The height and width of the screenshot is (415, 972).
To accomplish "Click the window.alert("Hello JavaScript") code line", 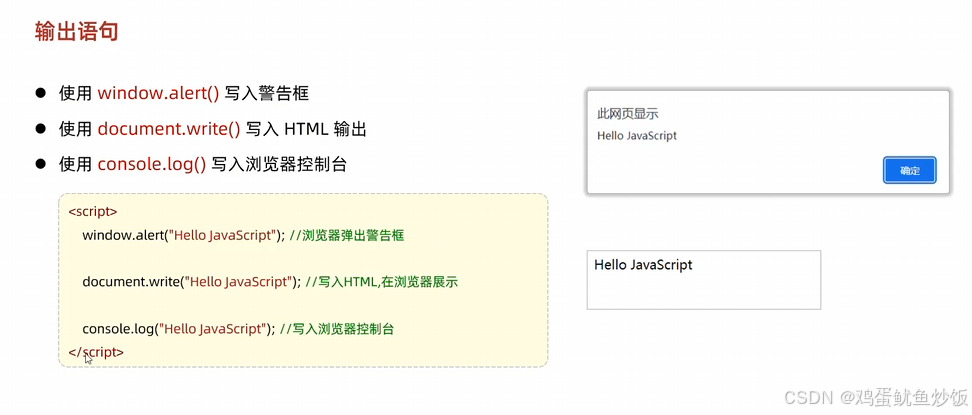I will [x=183, y=235].
